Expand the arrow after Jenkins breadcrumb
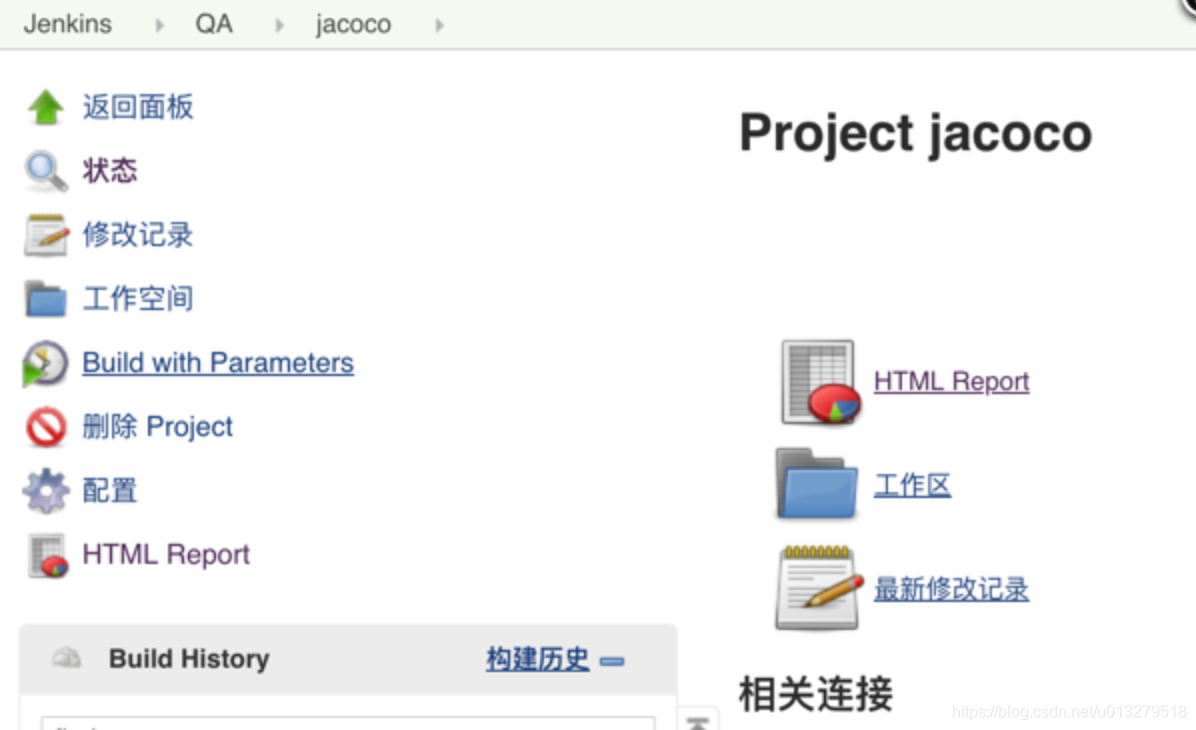This screenshot has height=730, width=1196. (159, 25)
